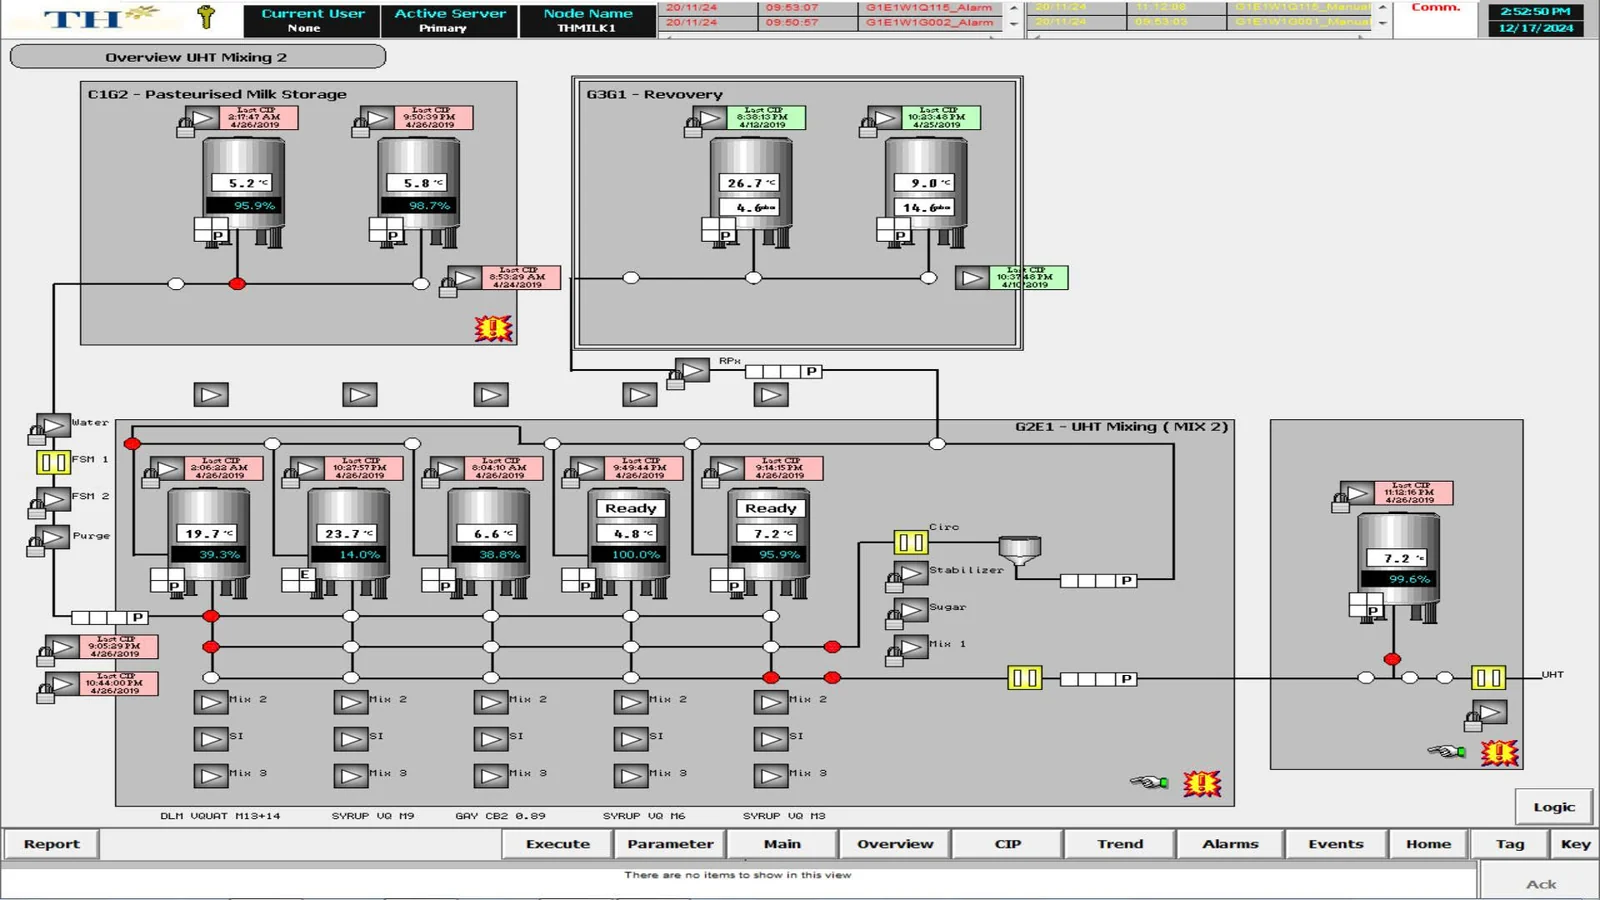Click the FSM 1 yellow flow meter
1600x900 pixels.
(53, 462)
